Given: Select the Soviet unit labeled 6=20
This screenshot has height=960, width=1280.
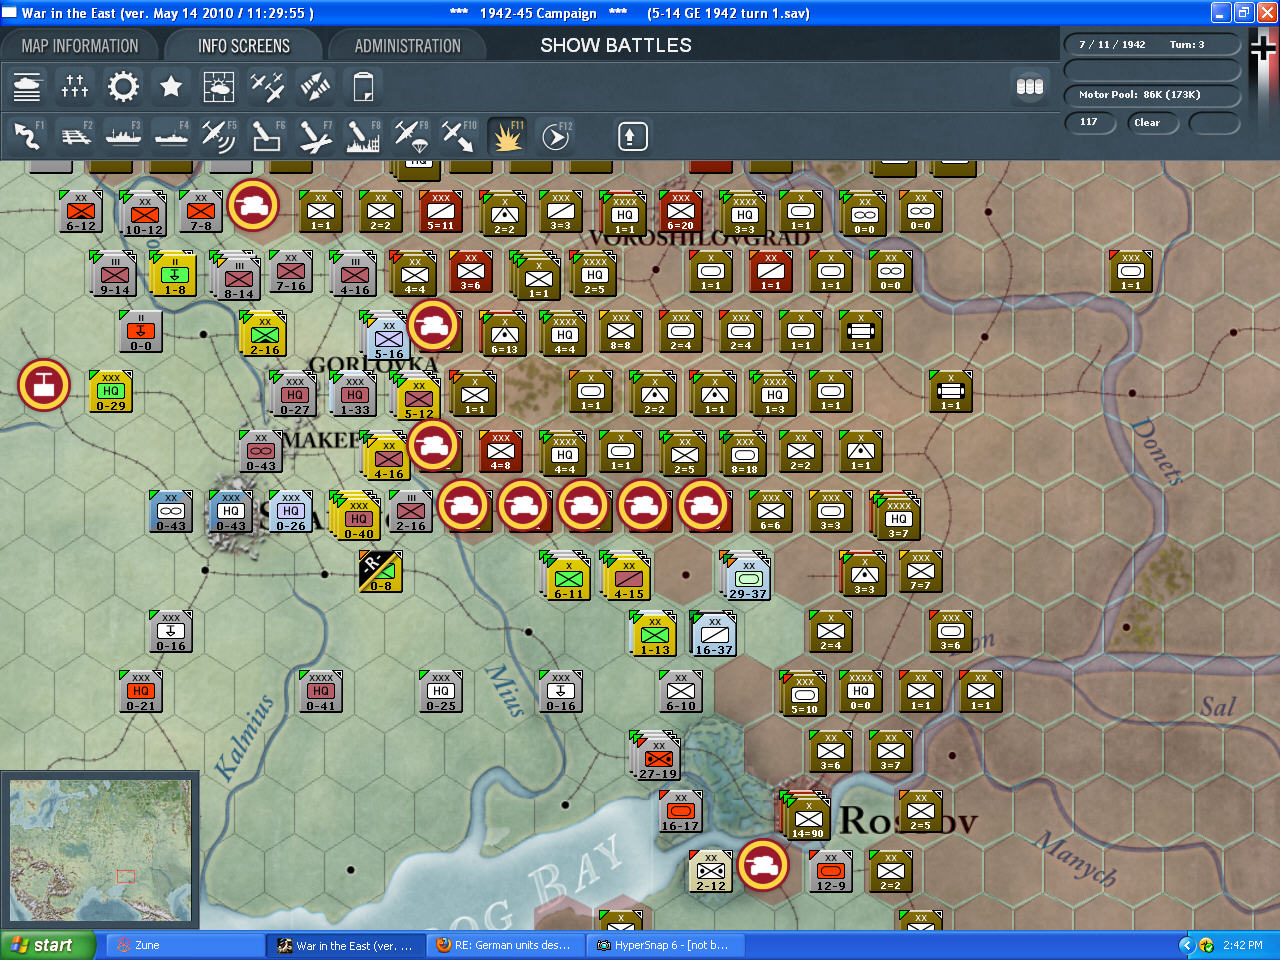Looking at the screenshot, I should [x=680, y=211].
